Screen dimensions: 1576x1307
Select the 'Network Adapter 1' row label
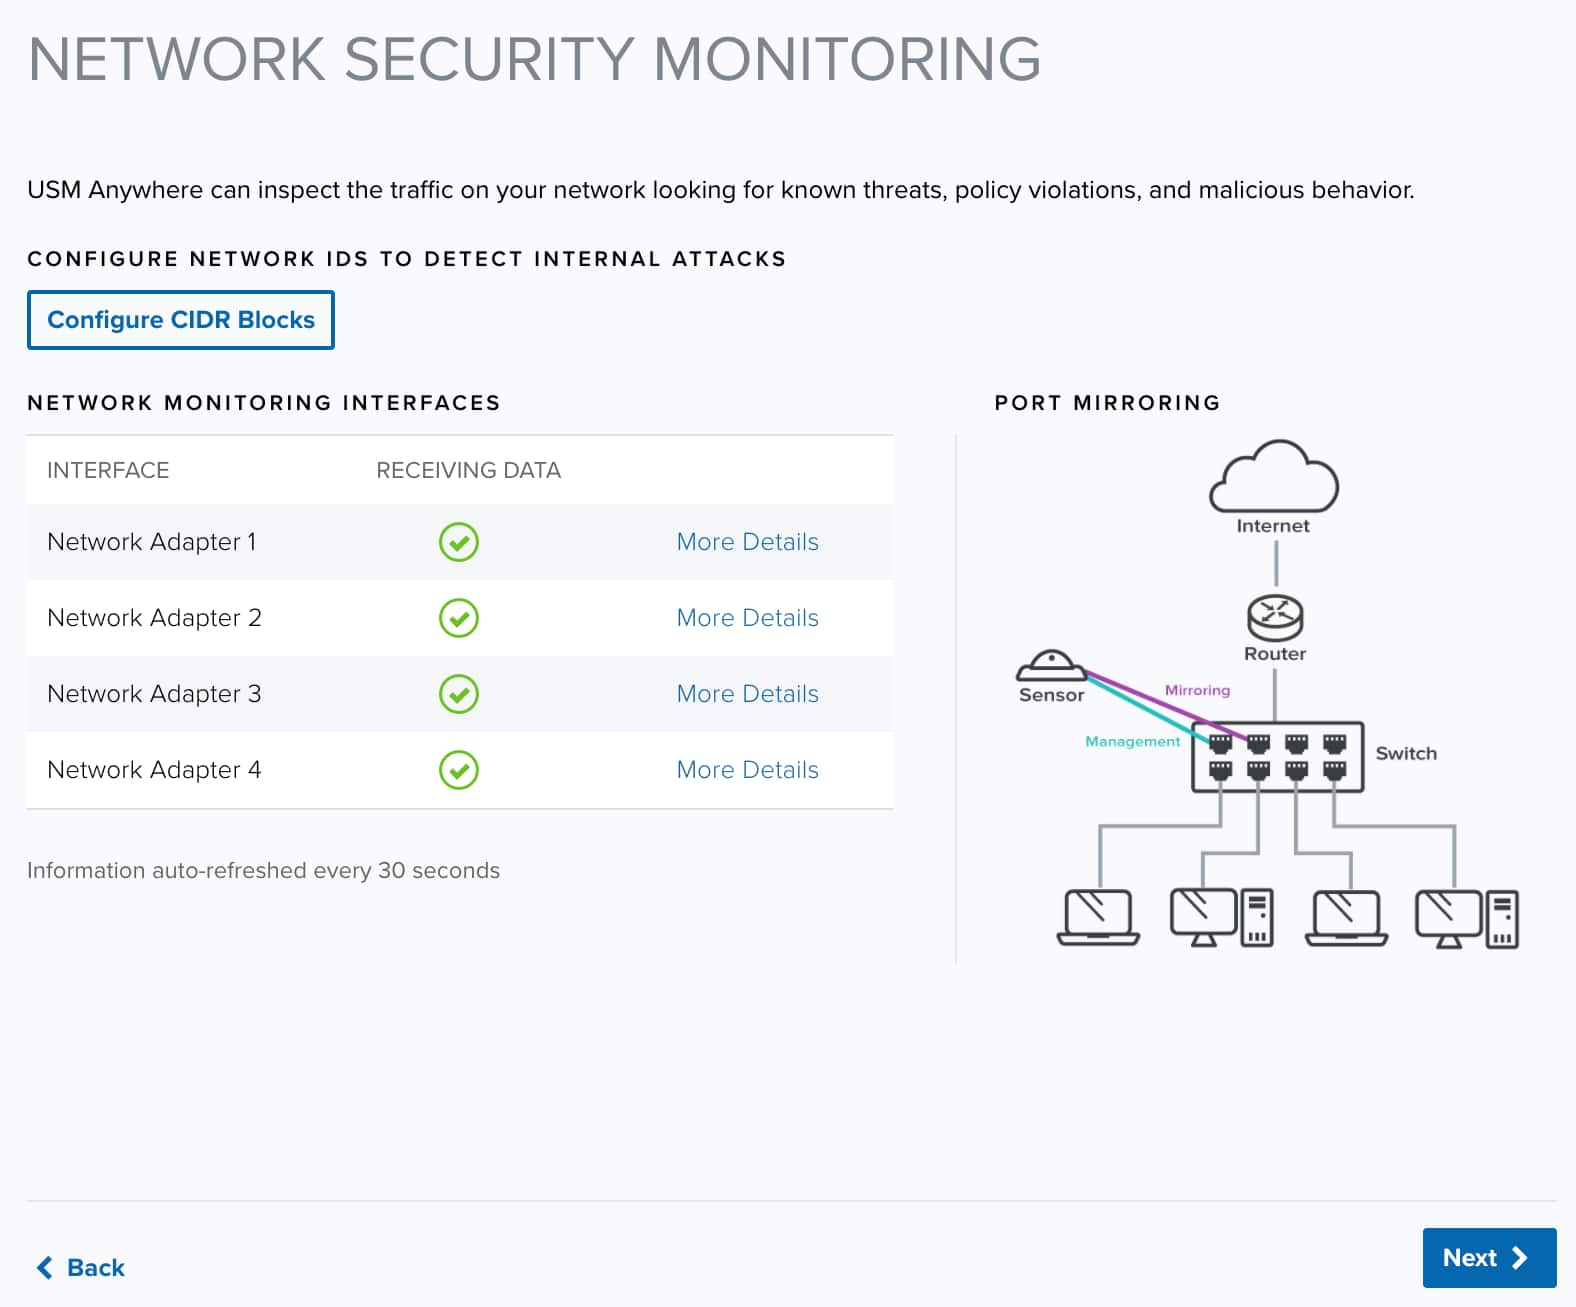(x=152, y=542)
